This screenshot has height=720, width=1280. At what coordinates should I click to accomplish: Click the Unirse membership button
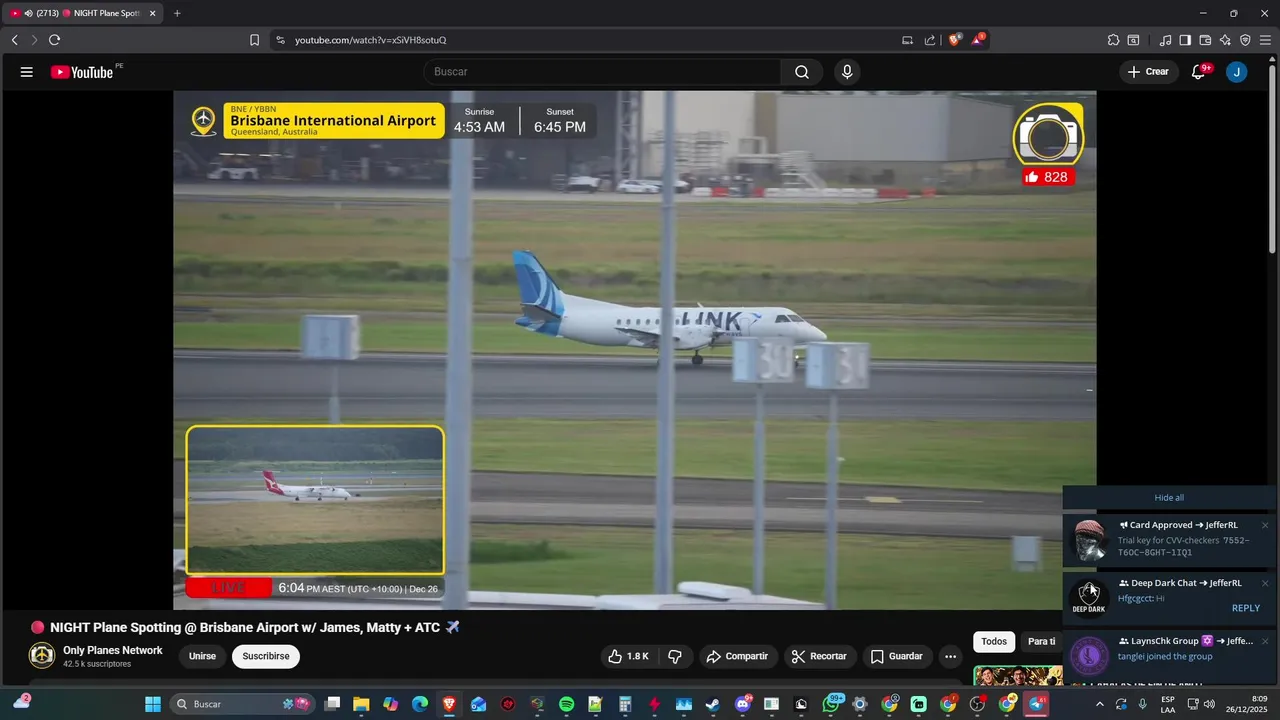pyautogui.click(x=202, y=656)
